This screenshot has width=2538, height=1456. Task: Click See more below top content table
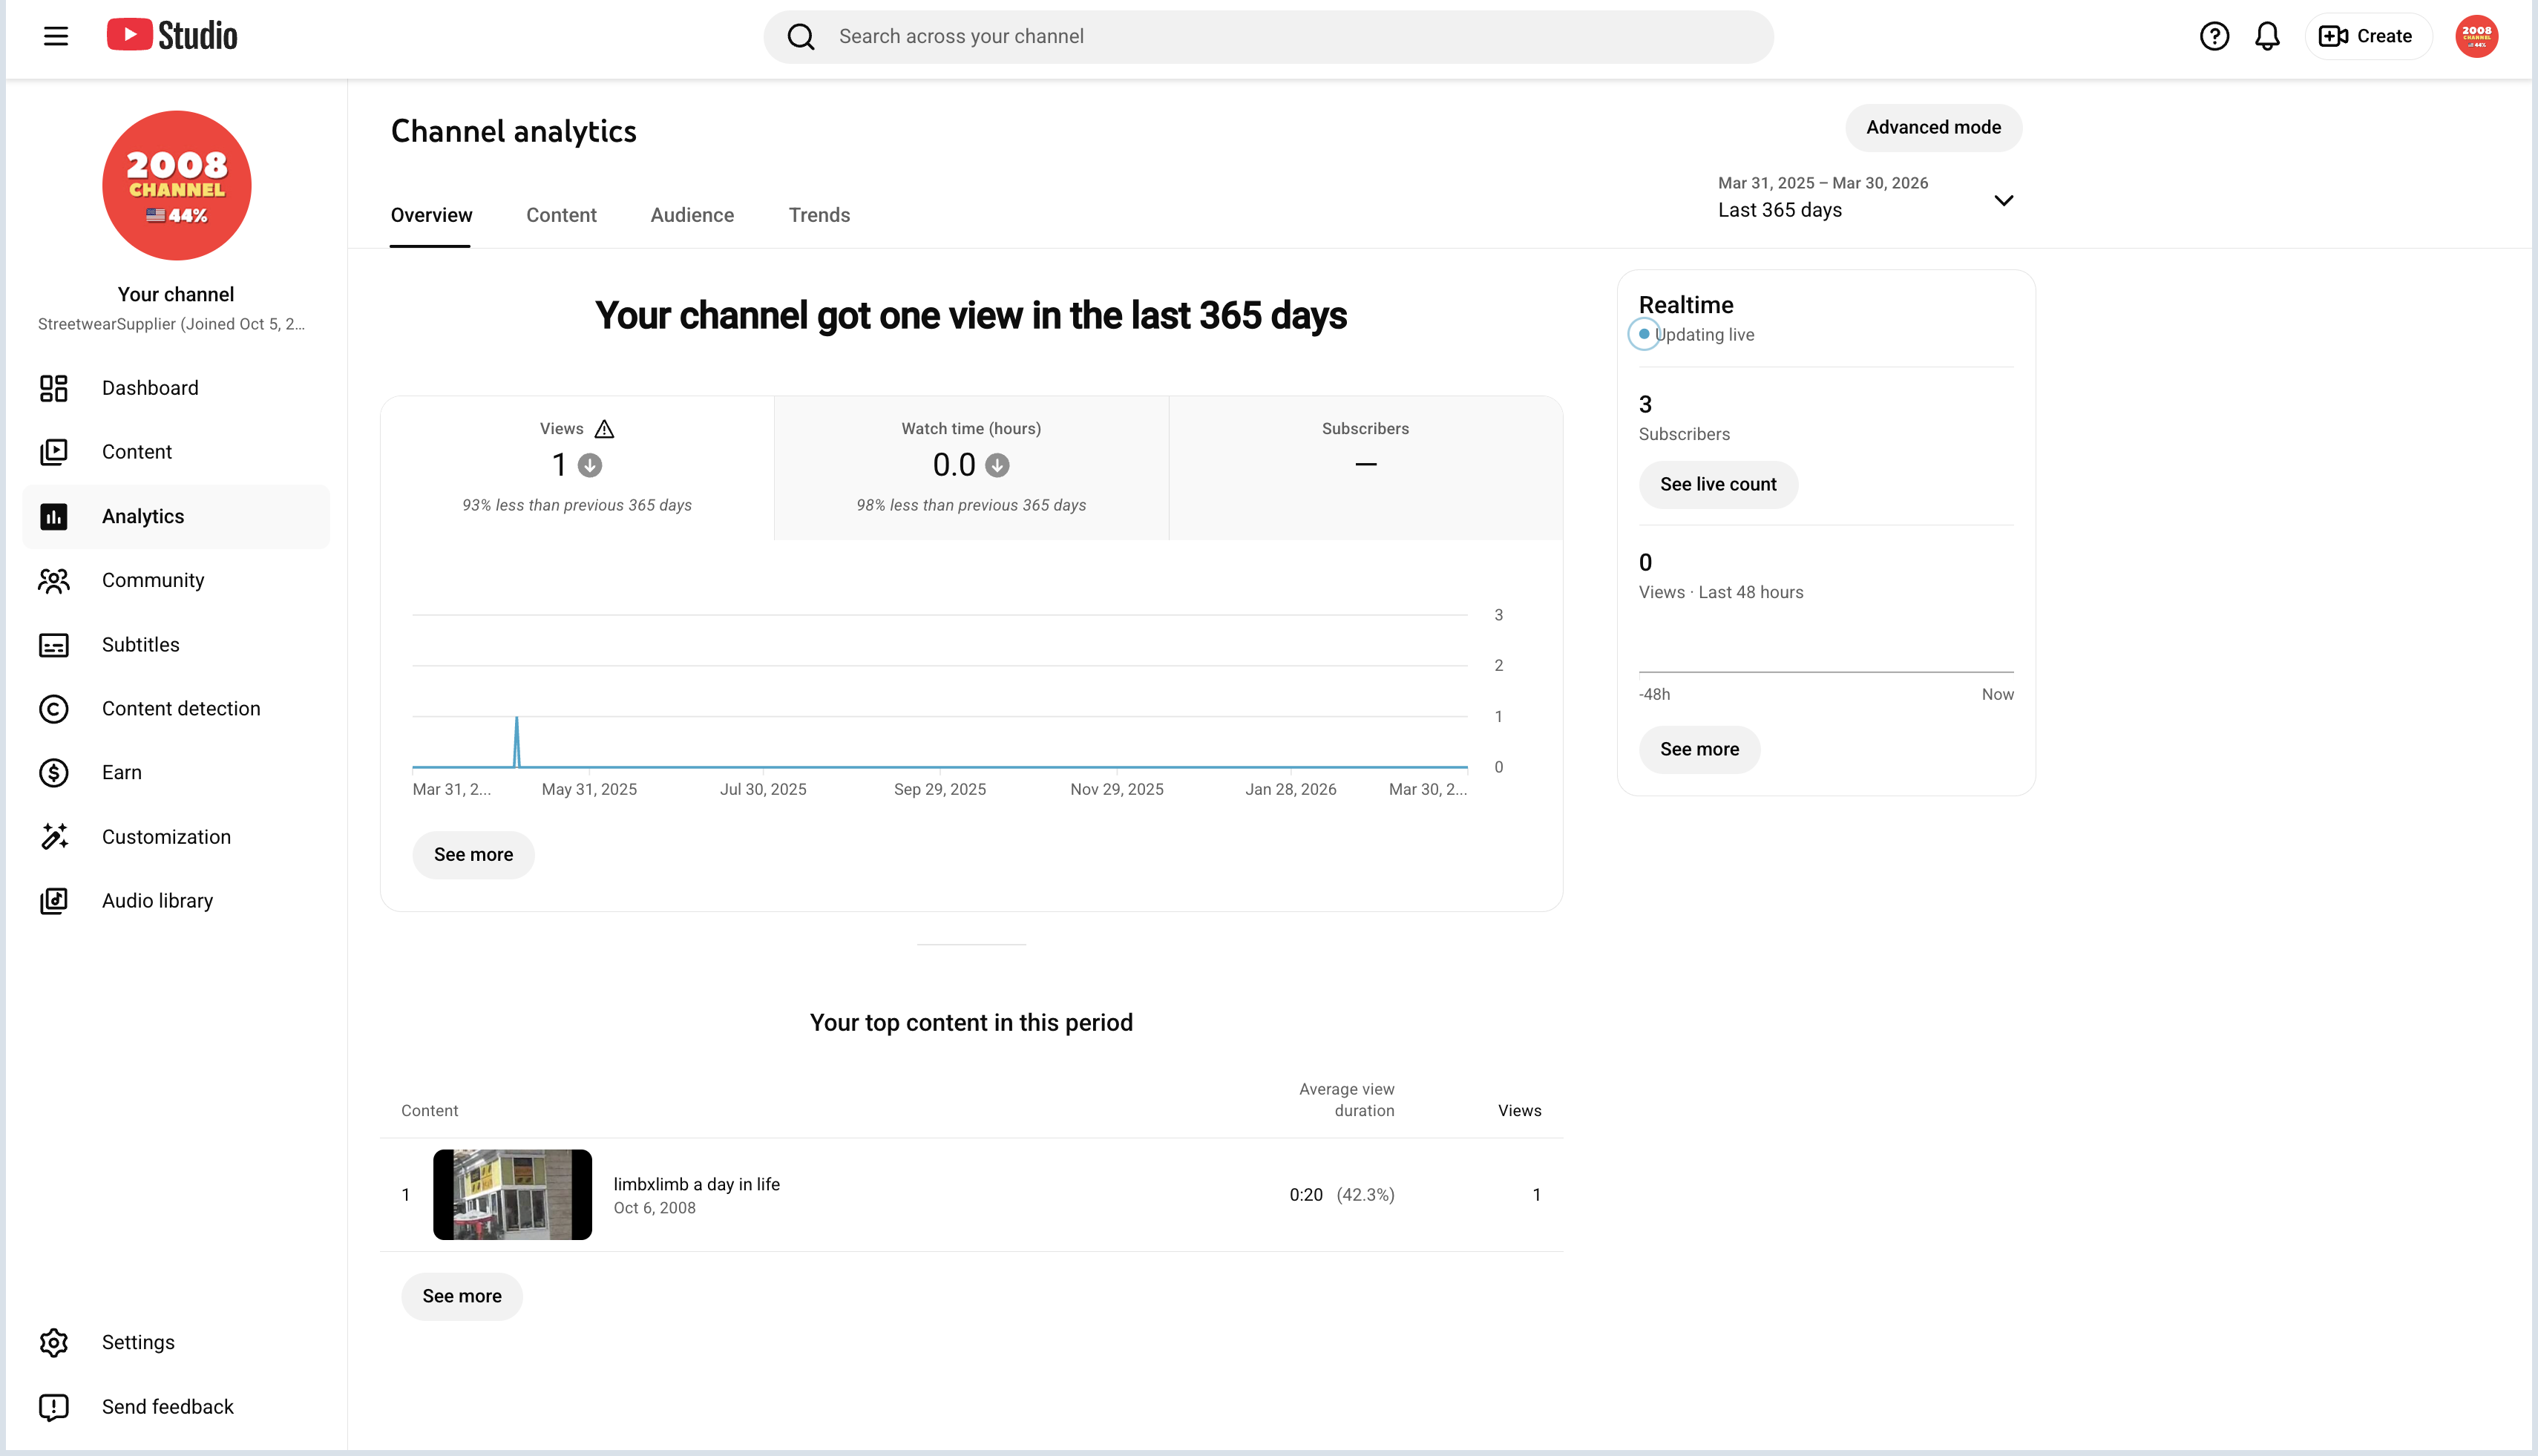[x=461, y=1297]
